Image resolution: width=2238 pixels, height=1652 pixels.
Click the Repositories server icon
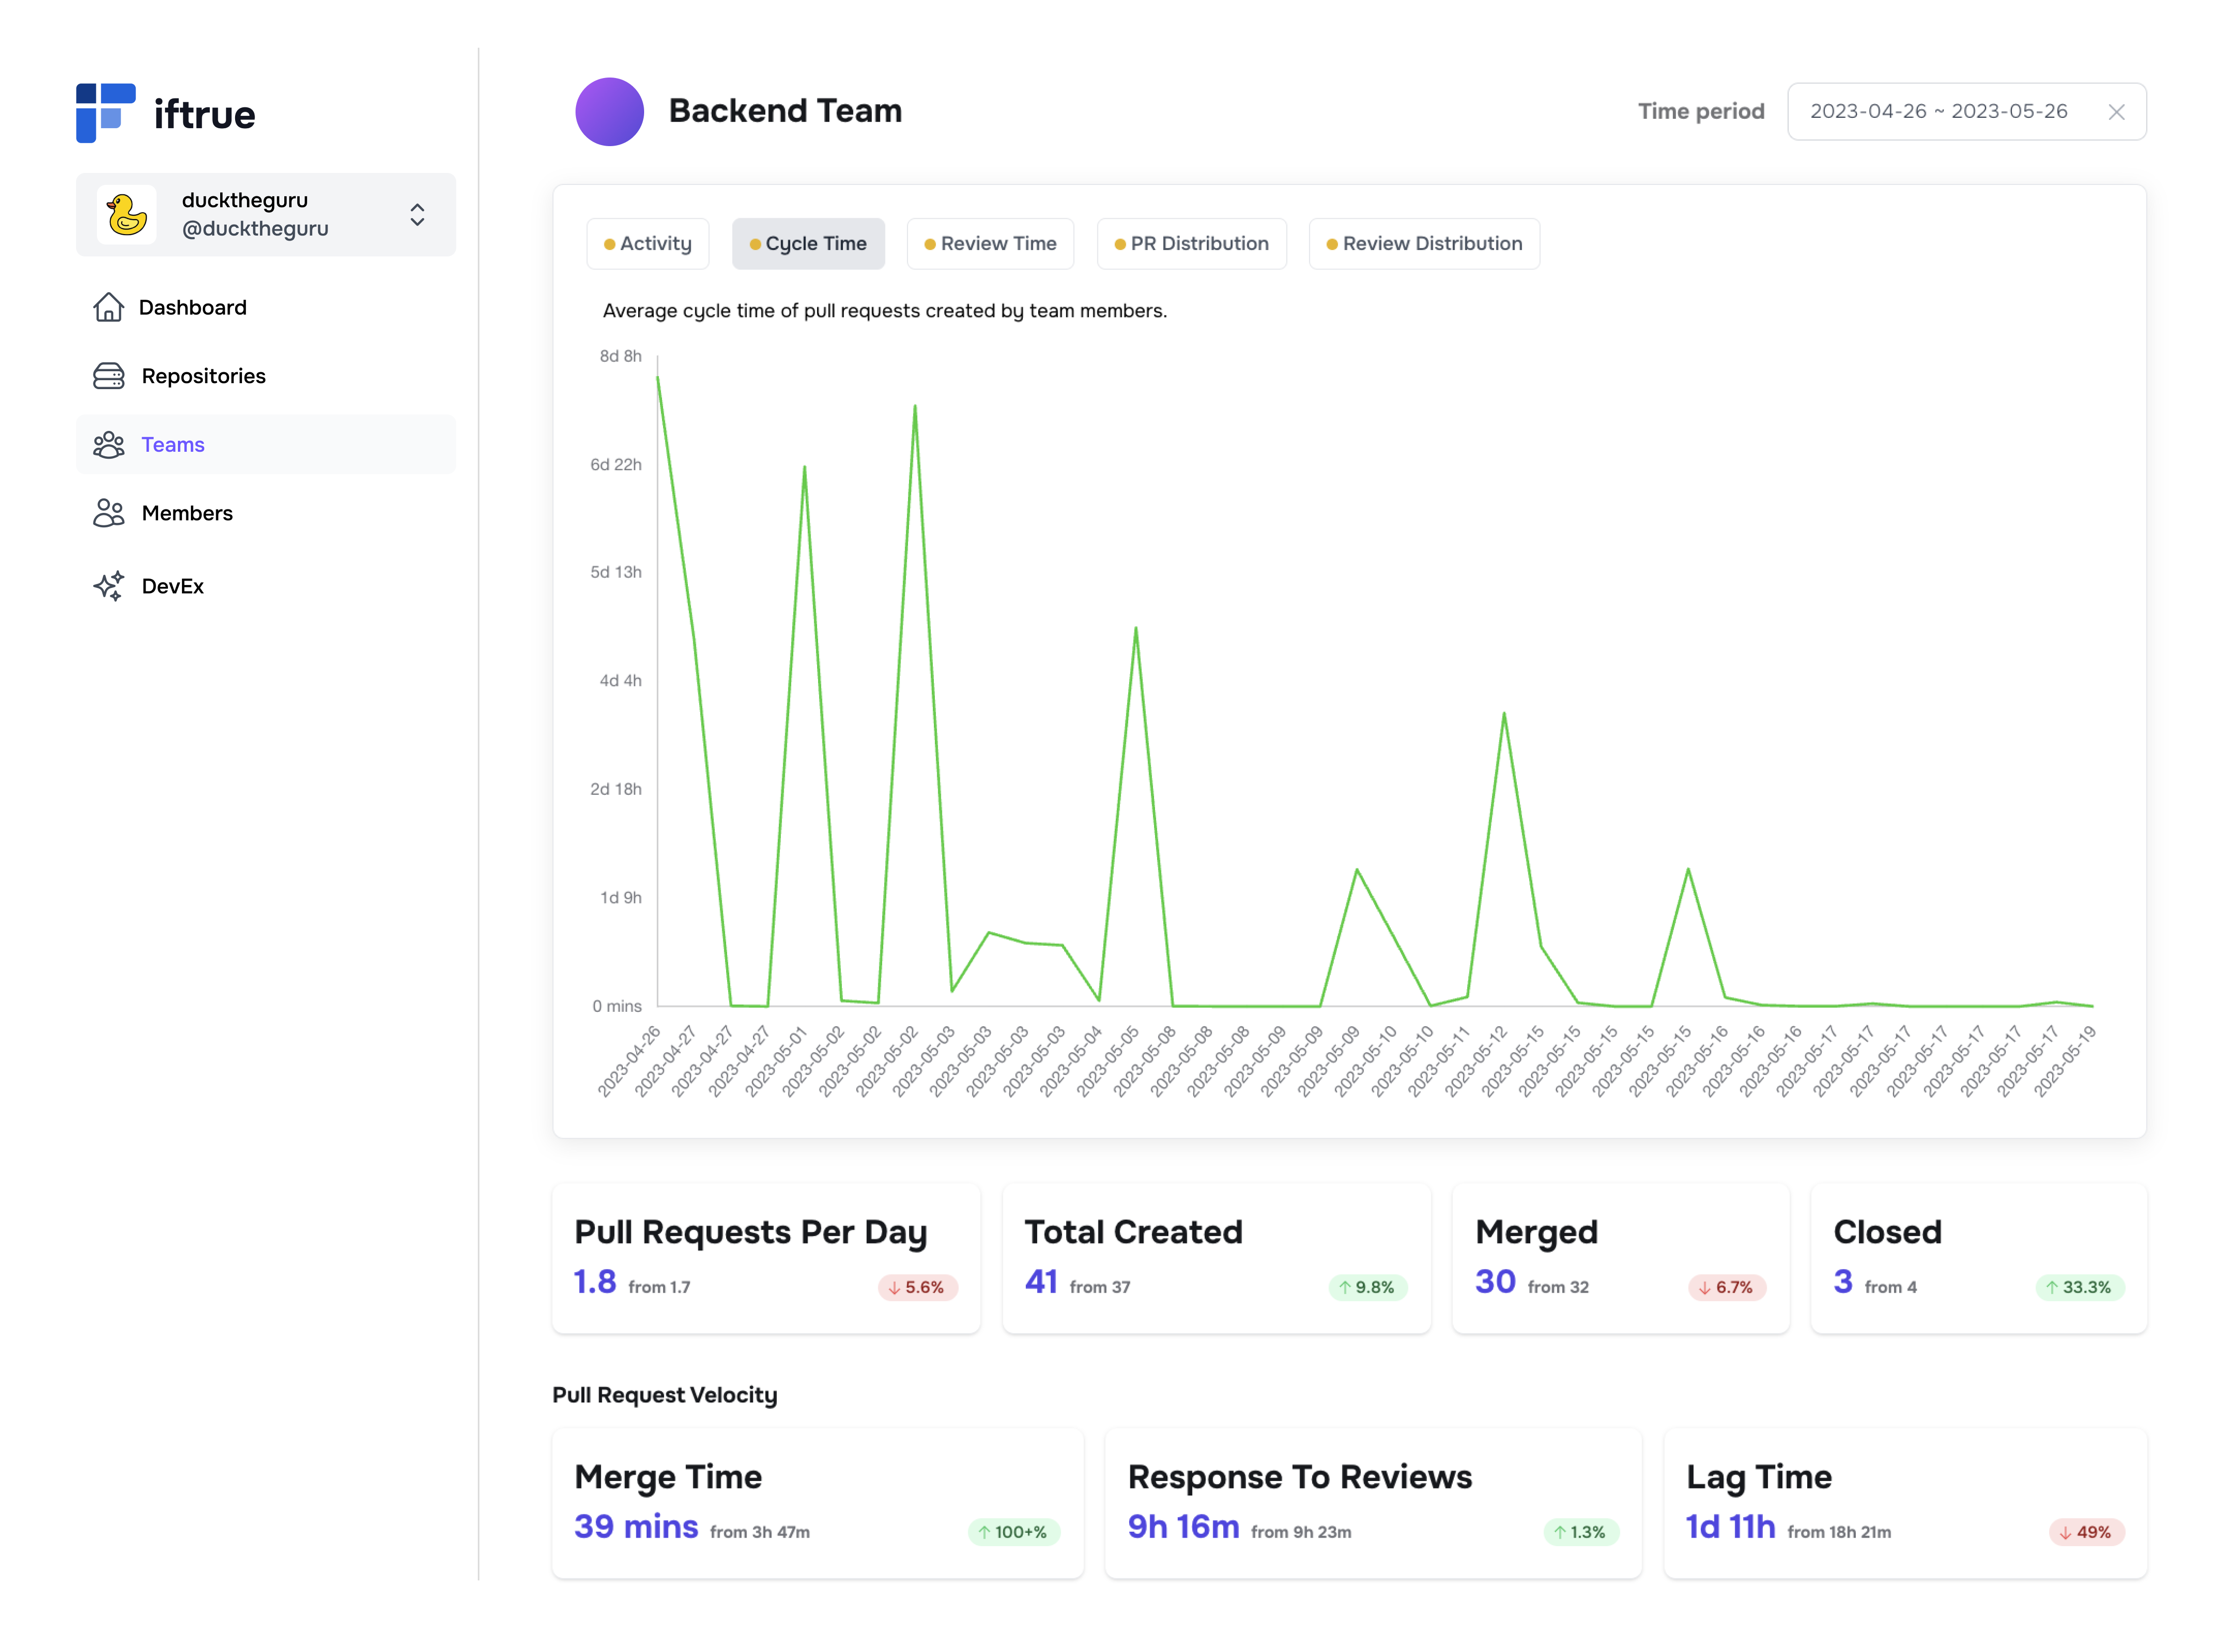coord(108,376)
